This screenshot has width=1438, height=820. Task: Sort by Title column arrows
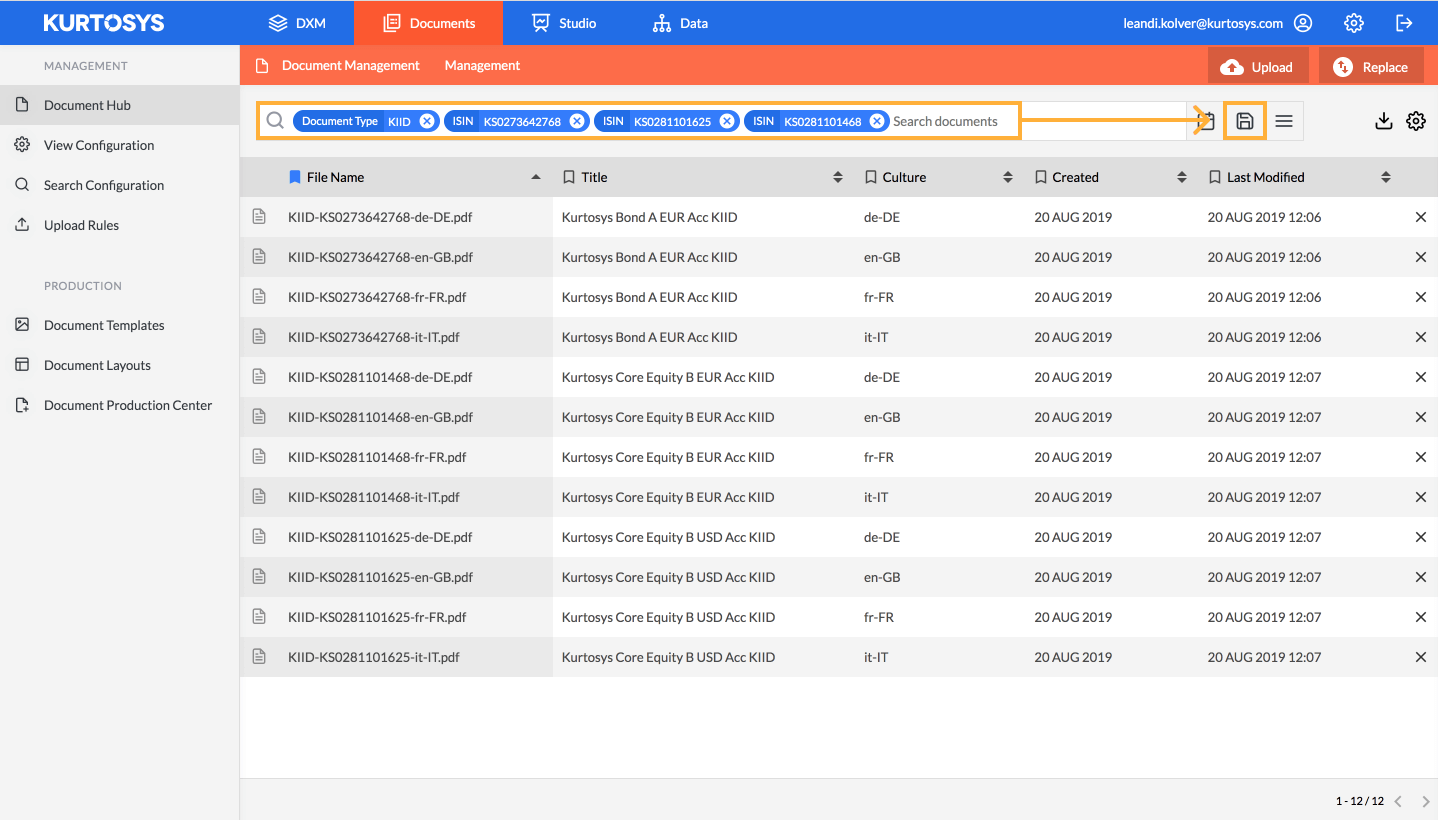[838, 177]
